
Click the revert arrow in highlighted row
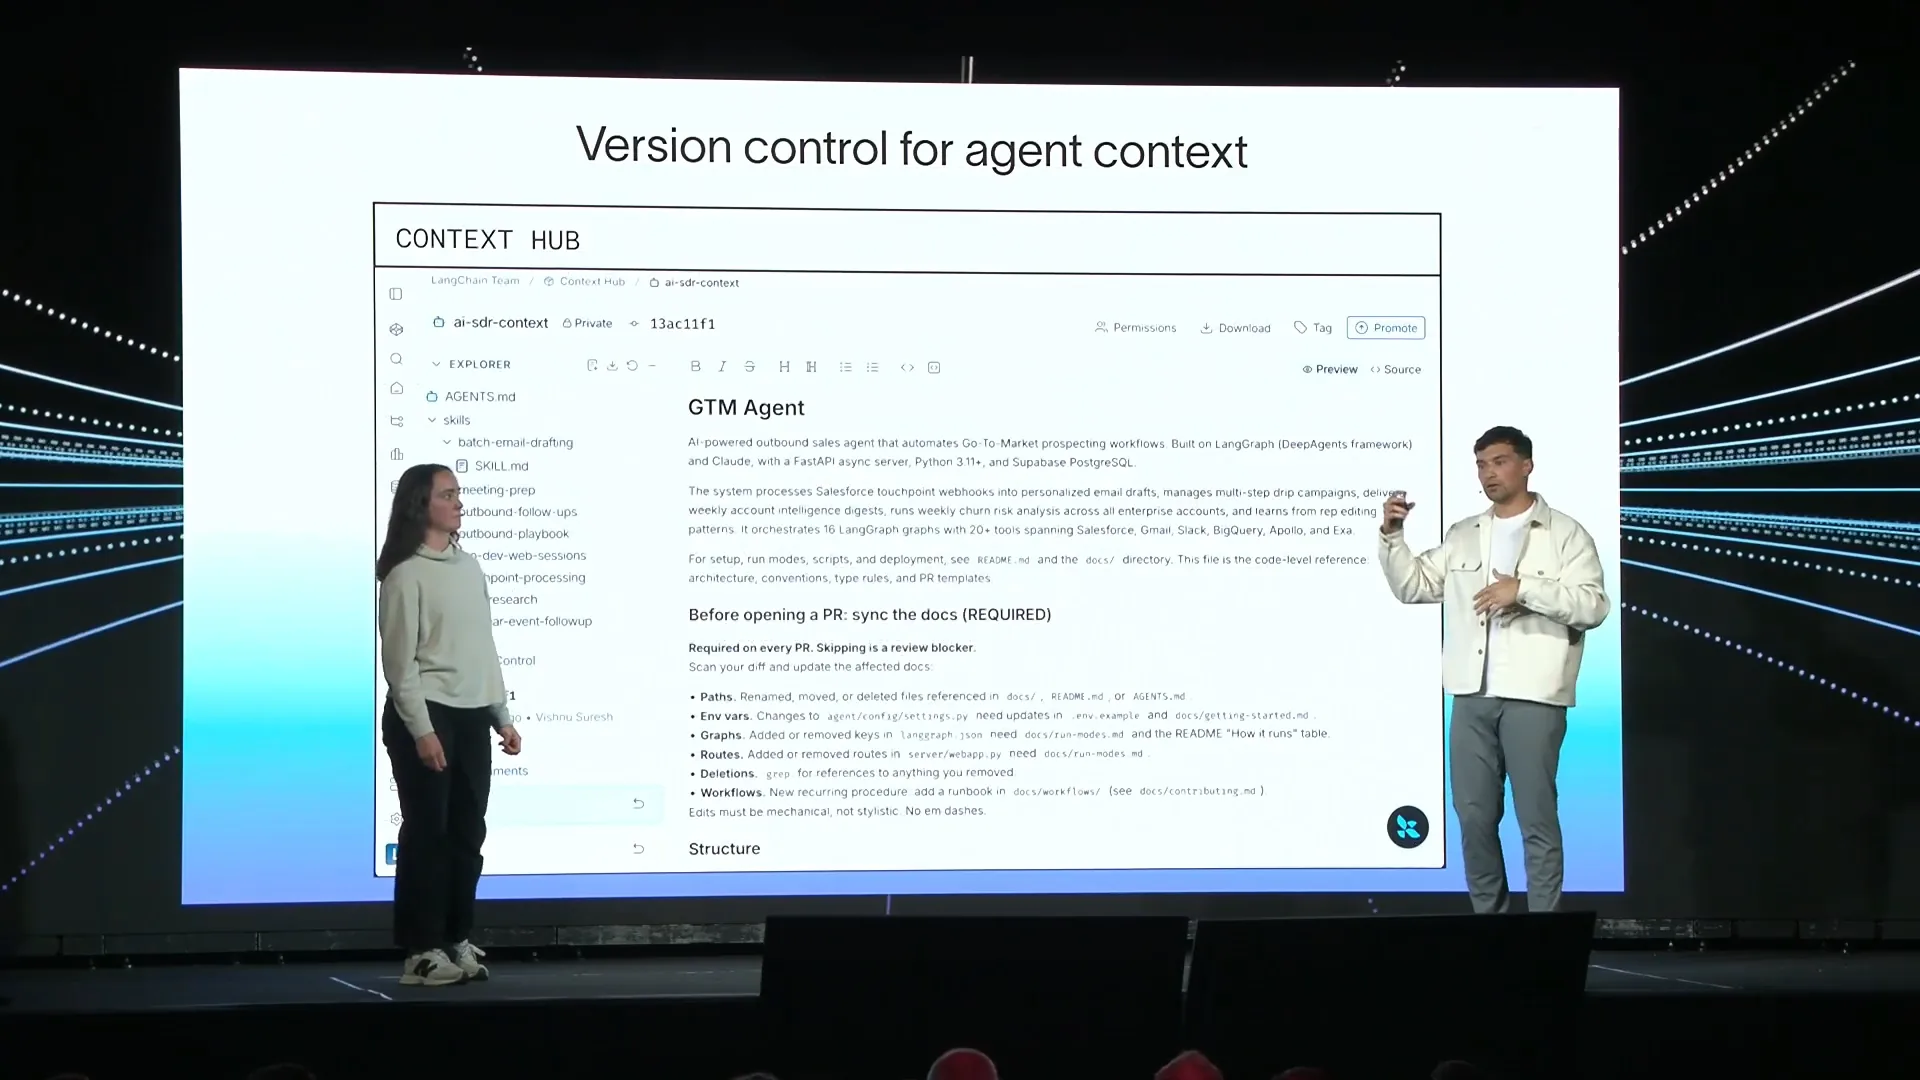(x=638, y=803)
